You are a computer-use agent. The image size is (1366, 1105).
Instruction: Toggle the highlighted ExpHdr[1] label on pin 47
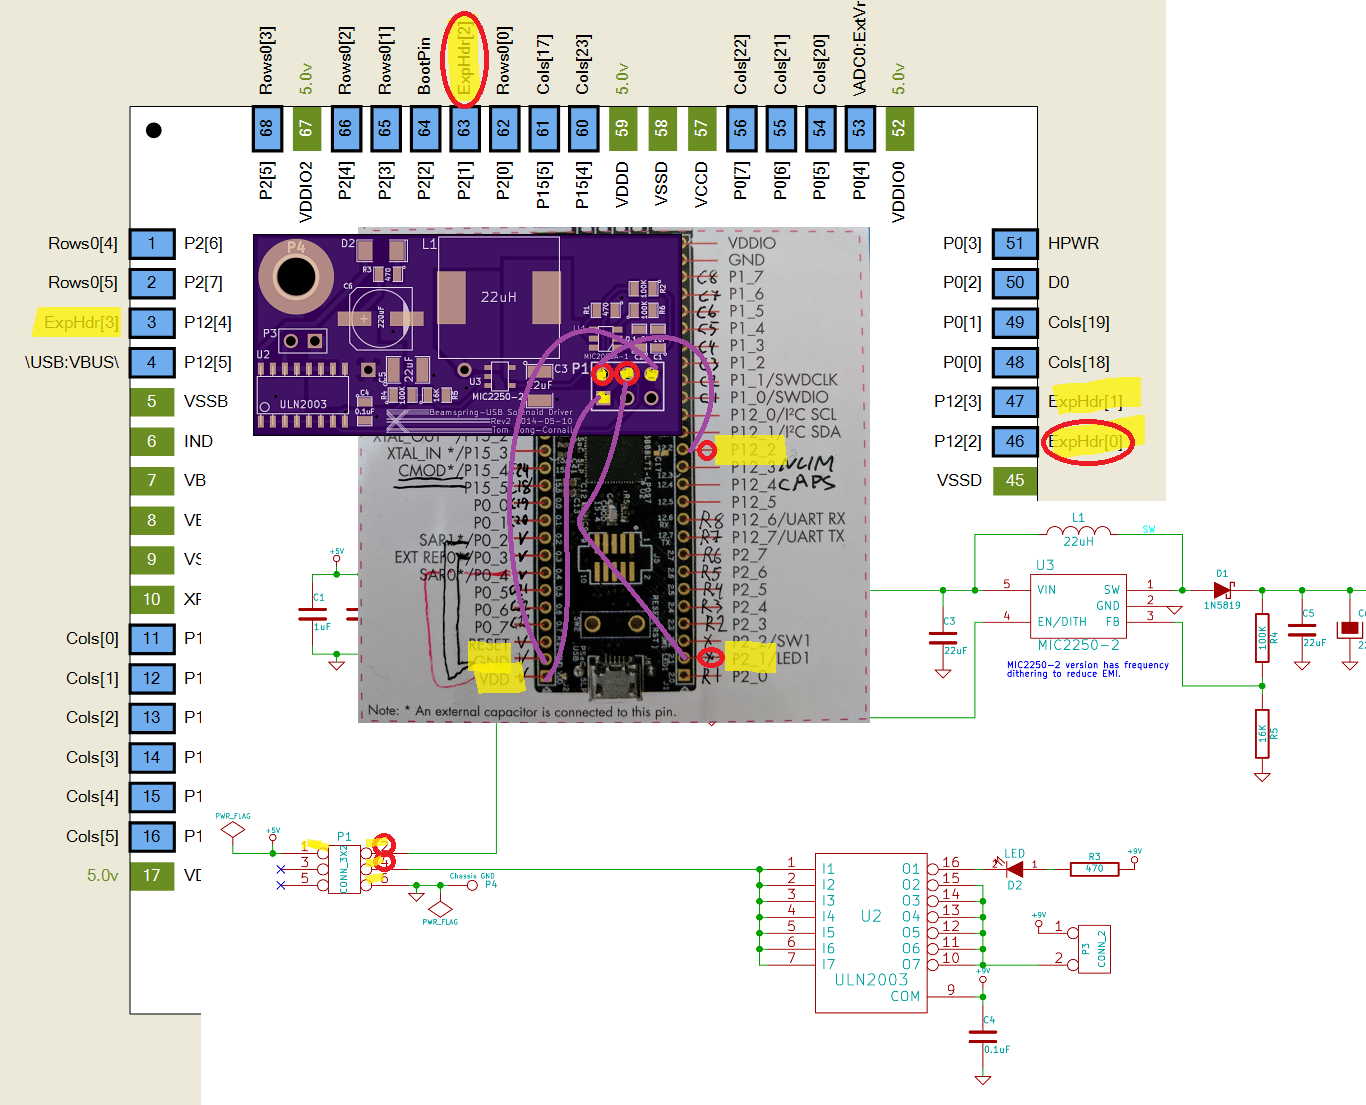(1087, 401)
